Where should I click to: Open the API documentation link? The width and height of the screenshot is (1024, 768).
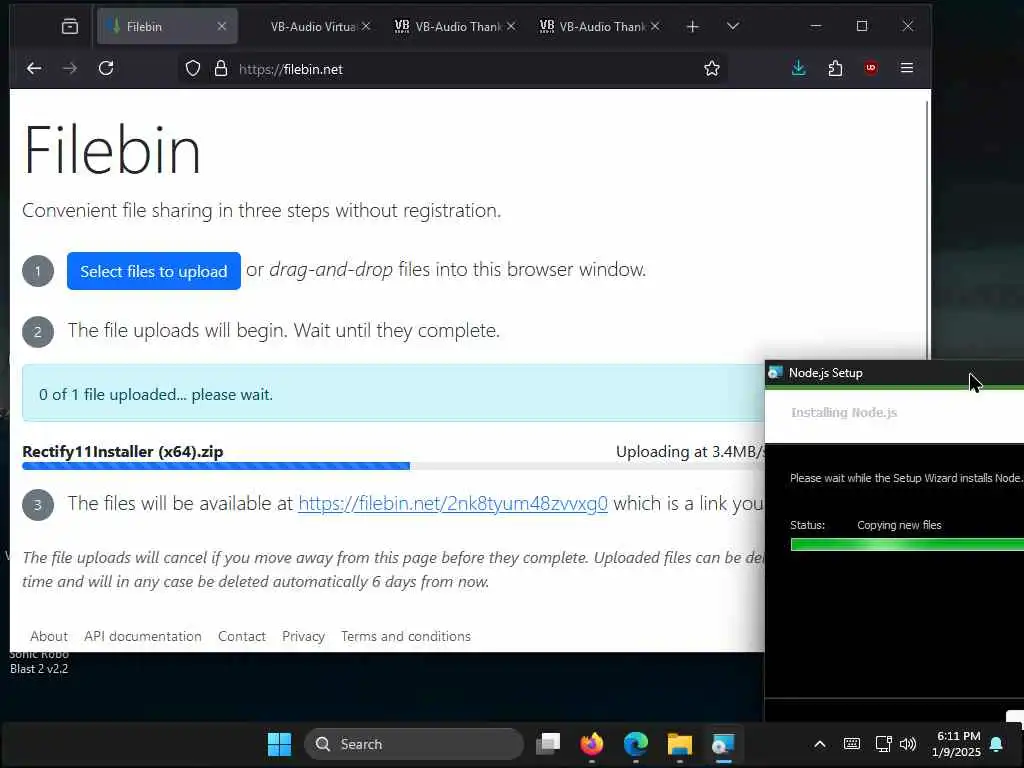pyautogui.click(x=142, y=636)
